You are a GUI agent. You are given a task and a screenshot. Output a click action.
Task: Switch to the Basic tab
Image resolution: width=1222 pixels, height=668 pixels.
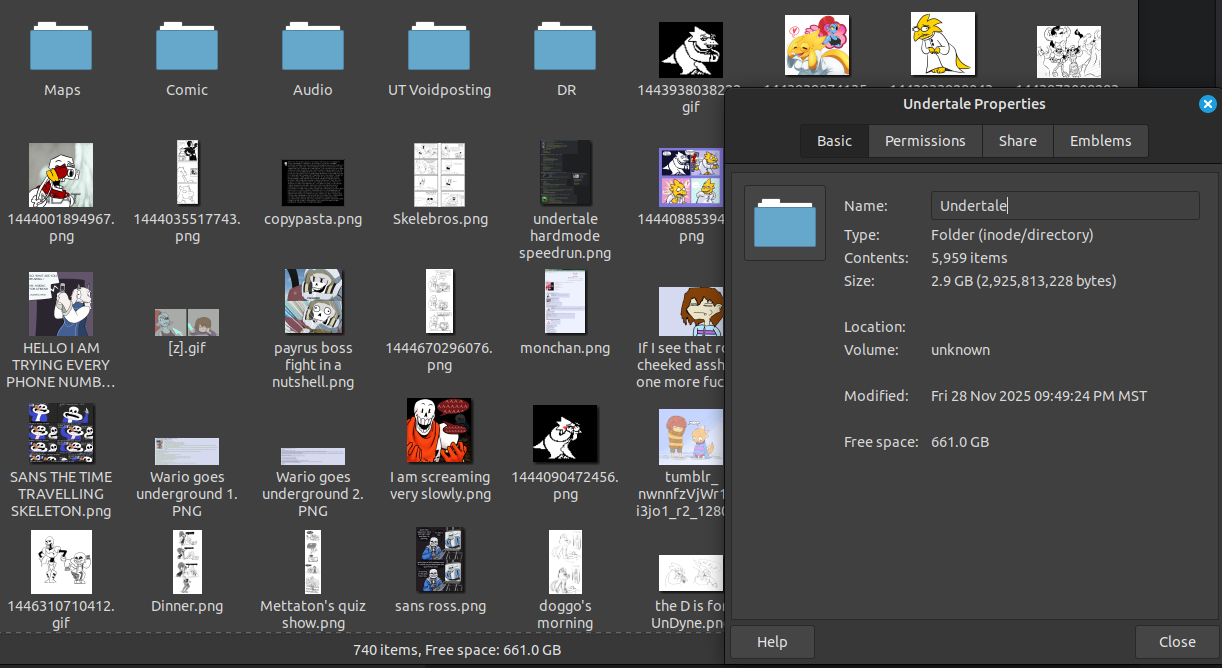(834, 141)
